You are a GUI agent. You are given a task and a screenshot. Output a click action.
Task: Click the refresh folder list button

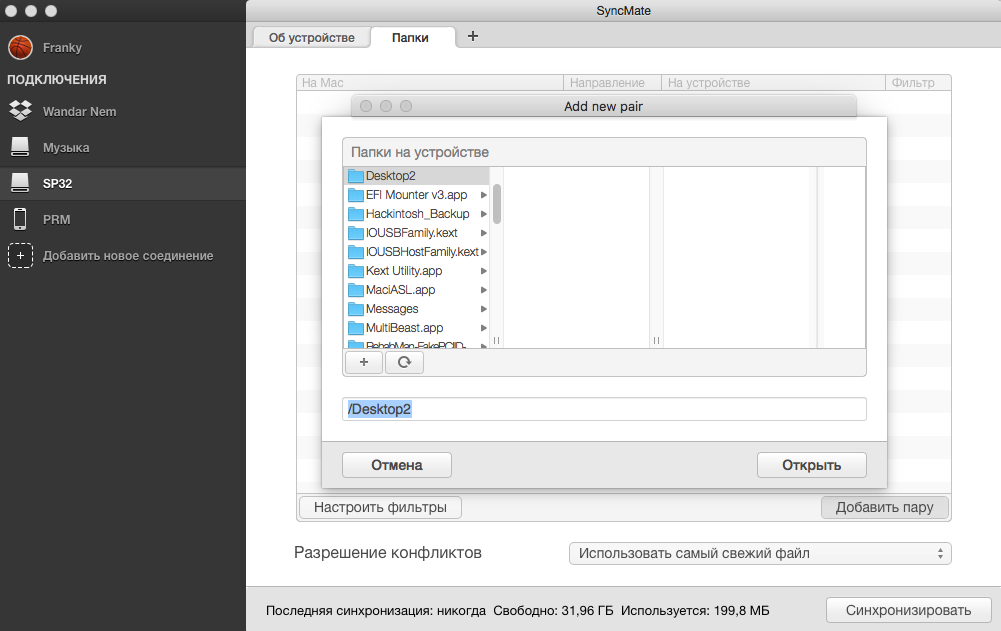tap(404, 362)
